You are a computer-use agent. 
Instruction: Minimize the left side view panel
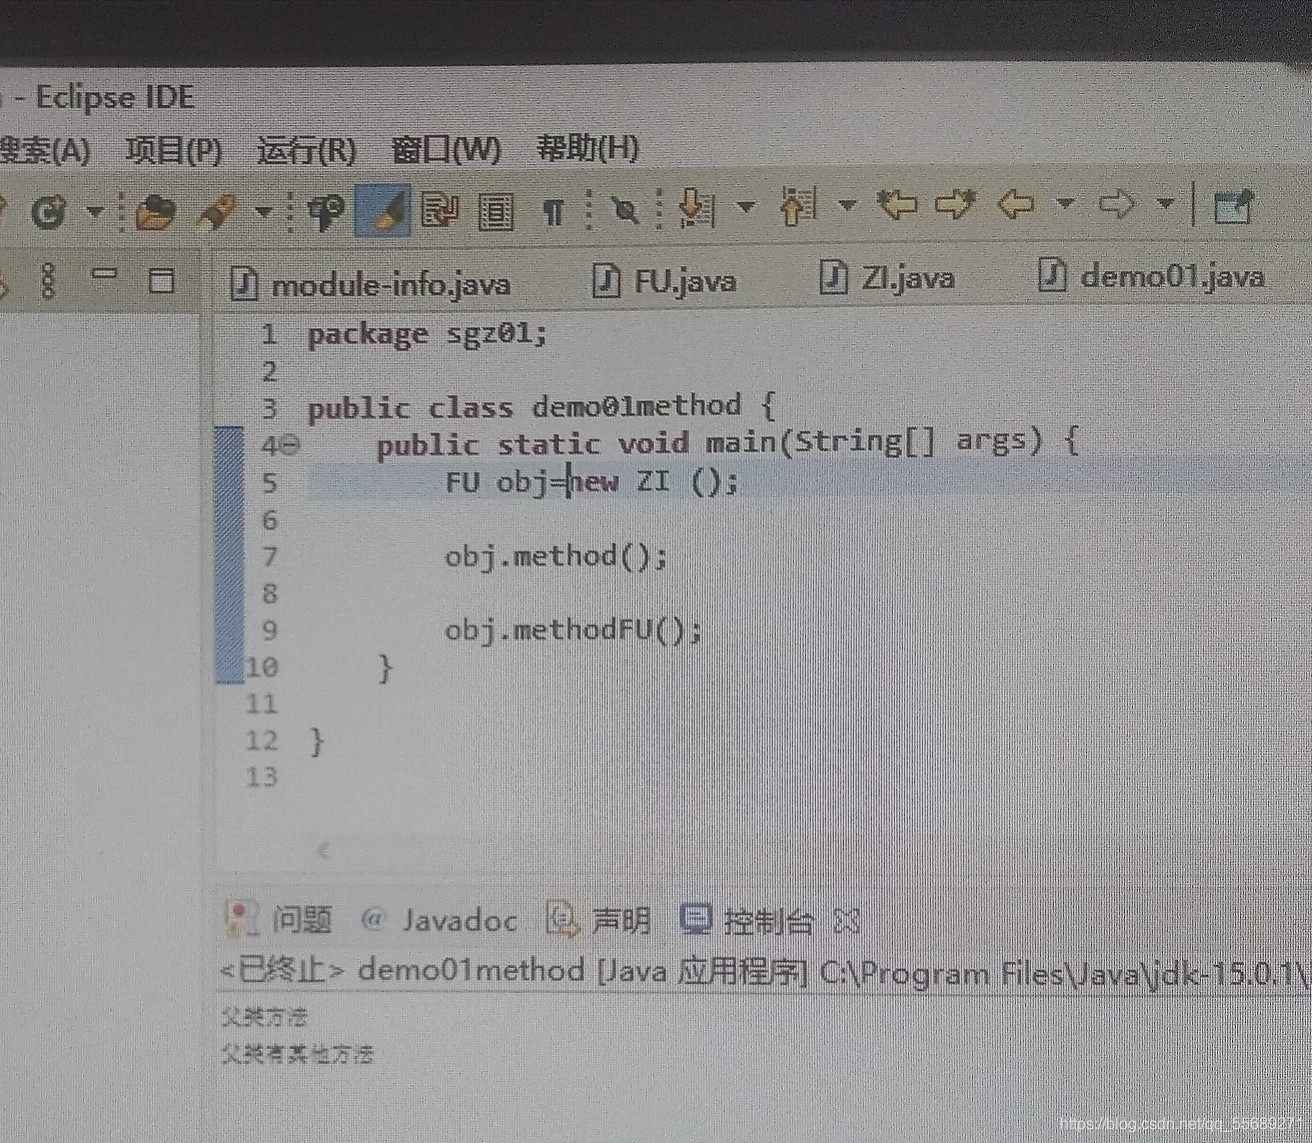point(104,273)
